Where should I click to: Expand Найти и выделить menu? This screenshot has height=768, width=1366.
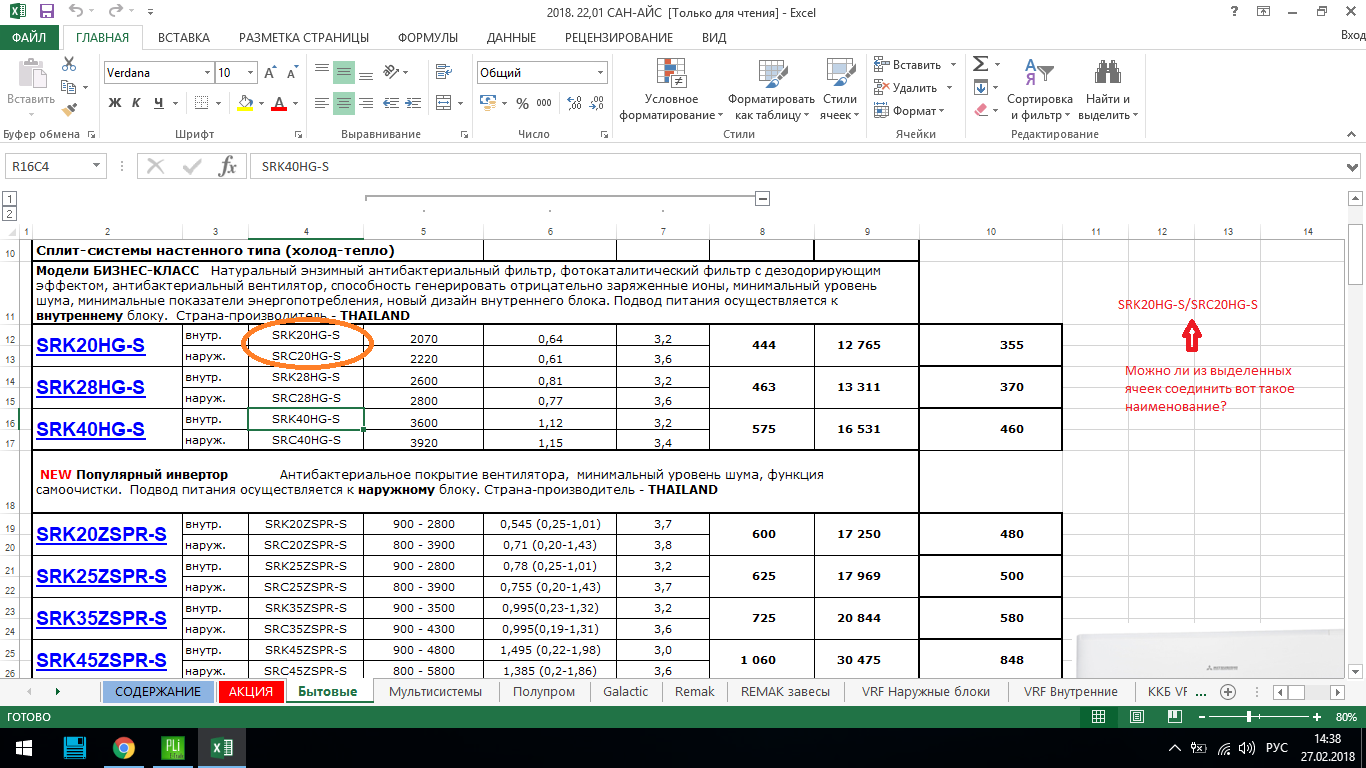click(x=1107, y=88)
